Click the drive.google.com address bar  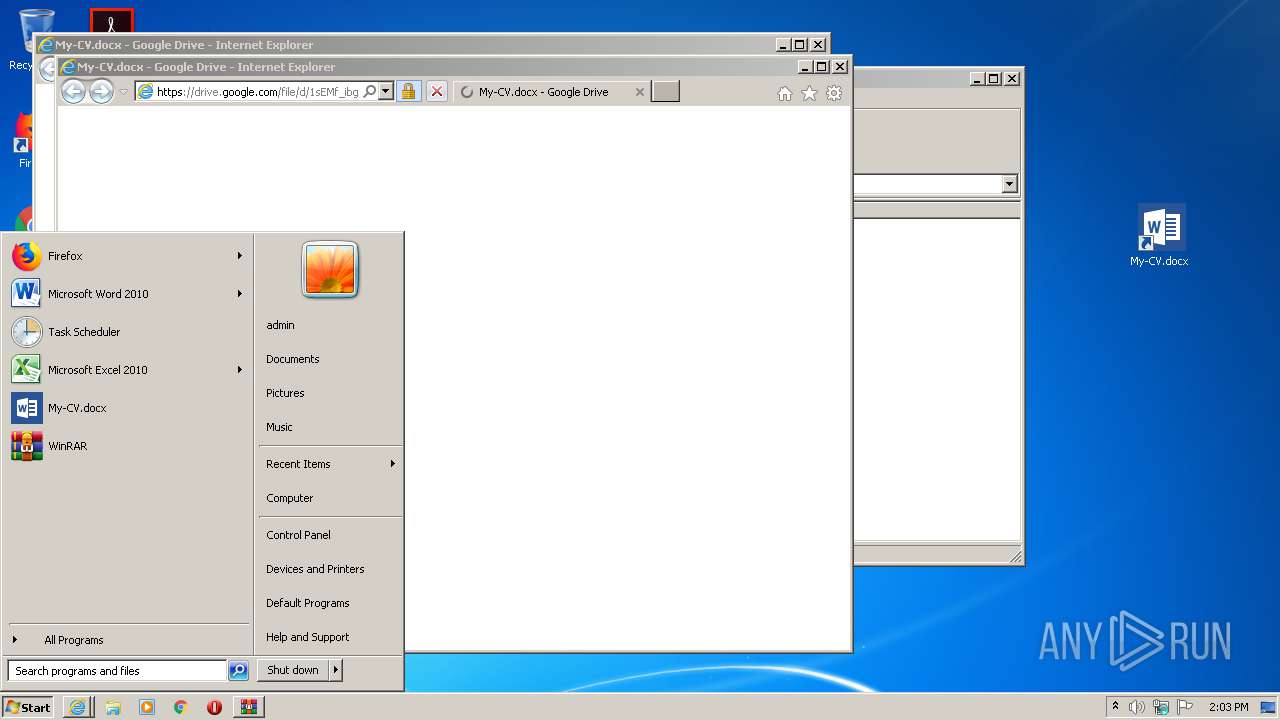[257, 92]
